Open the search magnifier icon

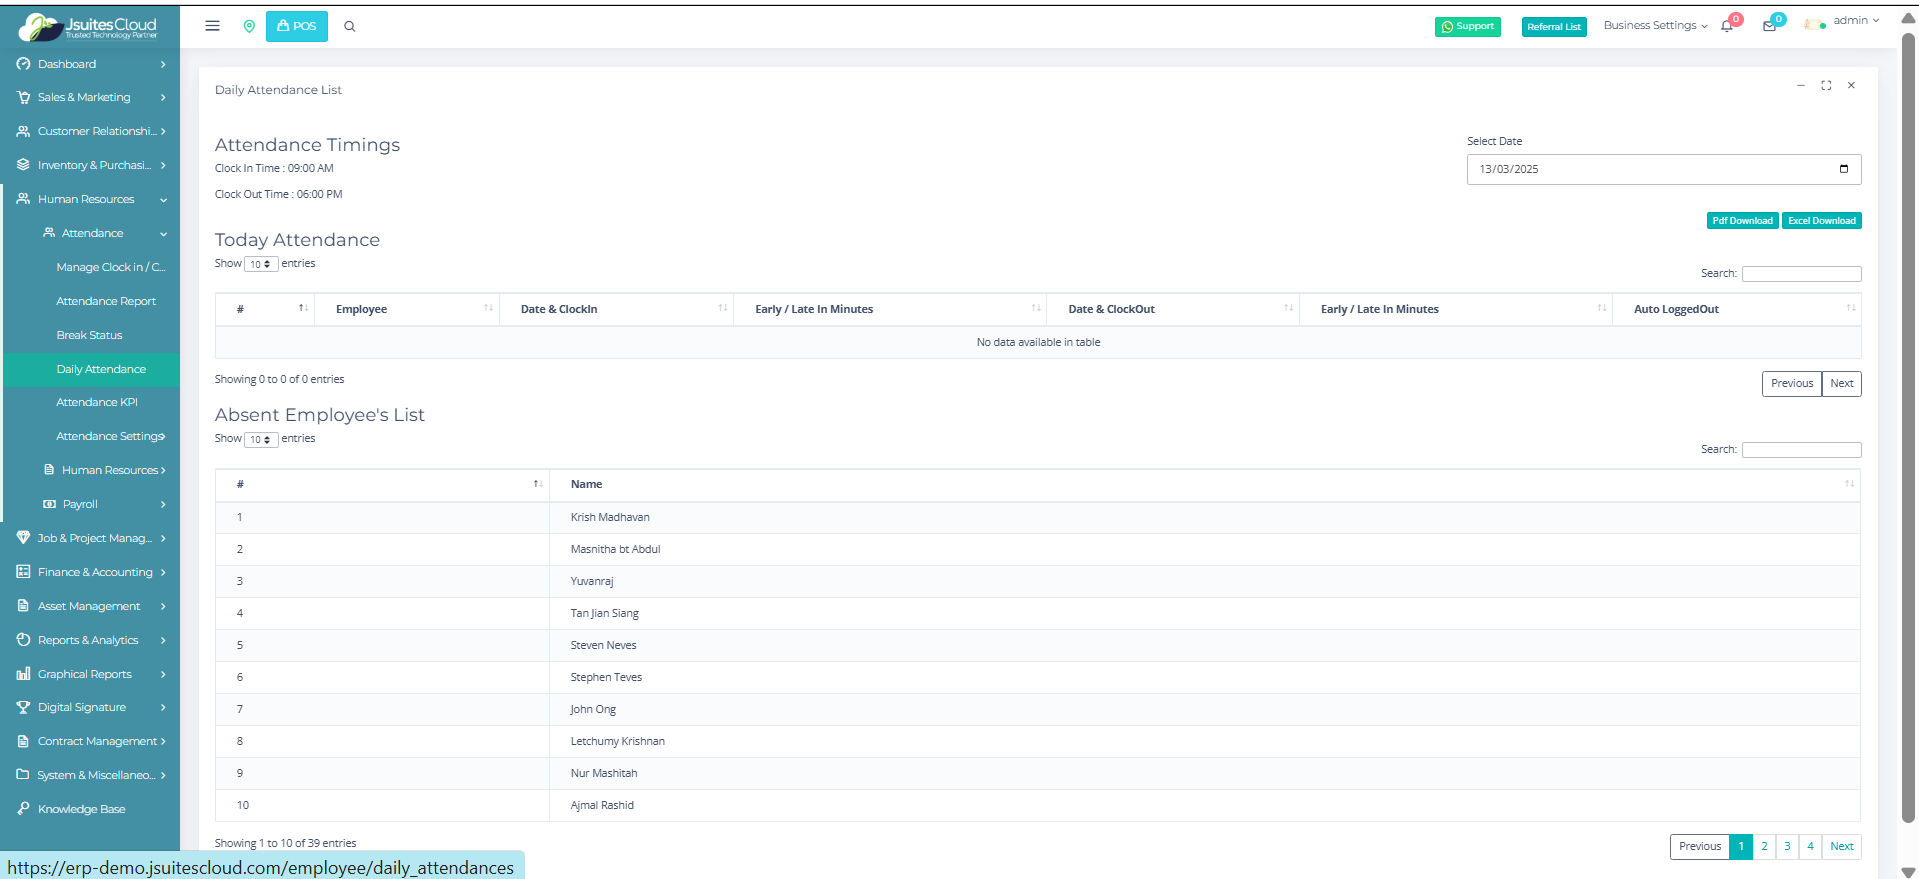(350, 26)
